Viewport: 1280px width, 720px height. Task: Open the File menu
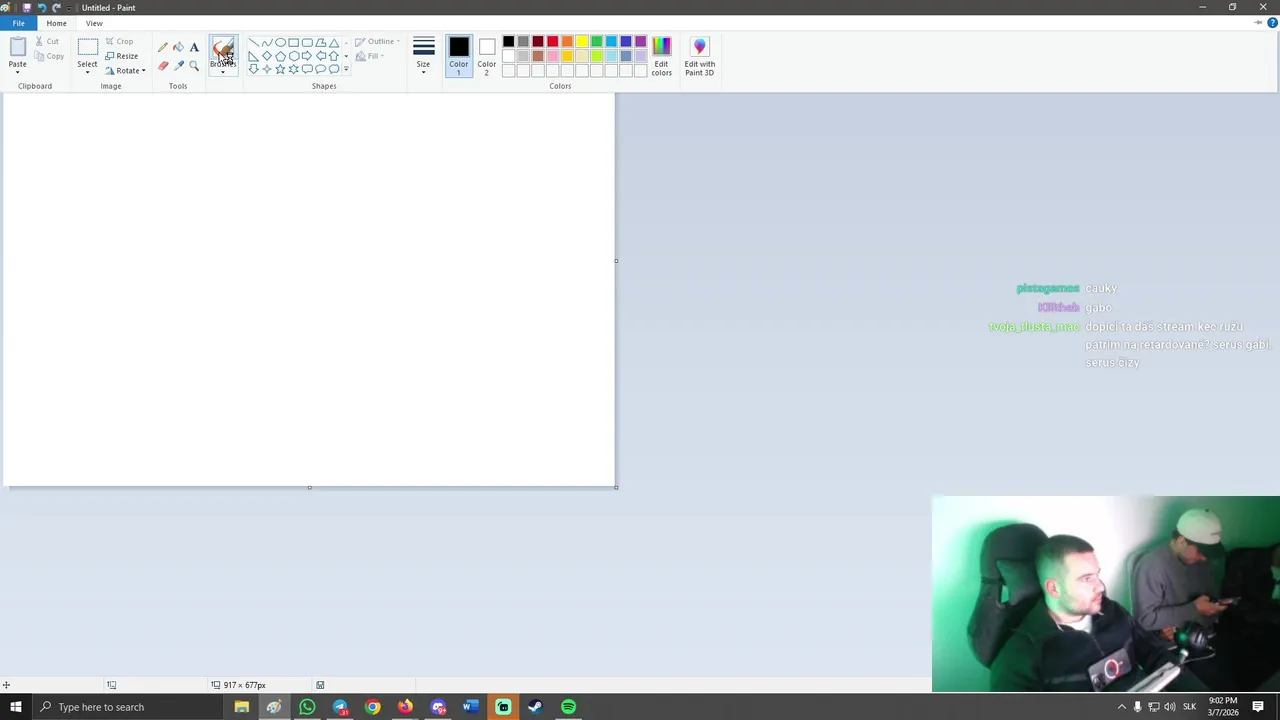[18, 23]
